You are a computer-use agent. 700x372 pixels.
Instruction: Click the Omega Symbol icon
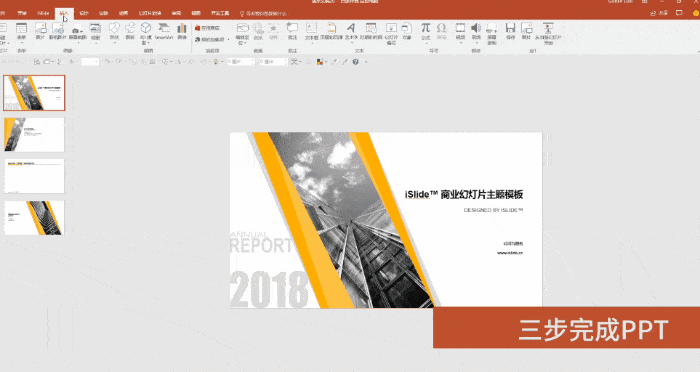(x=442, y=32)
